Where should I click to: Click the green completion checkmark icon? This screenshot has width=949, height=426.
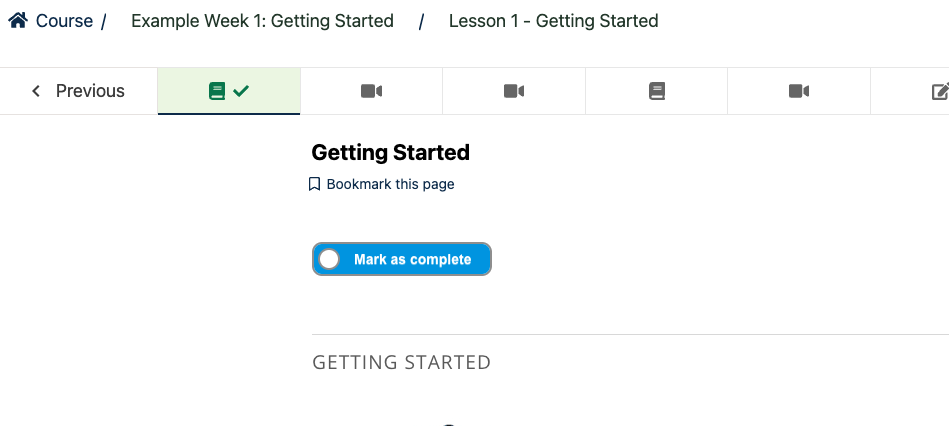[241, 91]
